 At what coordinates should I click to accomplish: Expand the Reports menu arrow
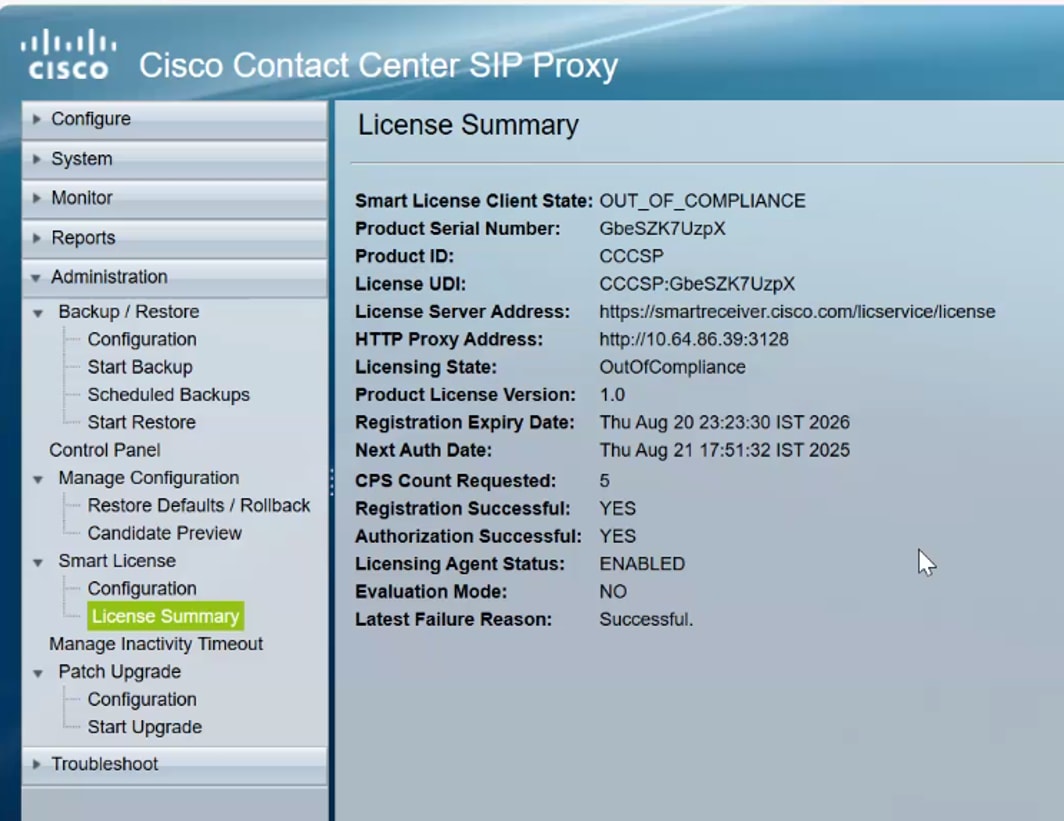pos(37,238)
